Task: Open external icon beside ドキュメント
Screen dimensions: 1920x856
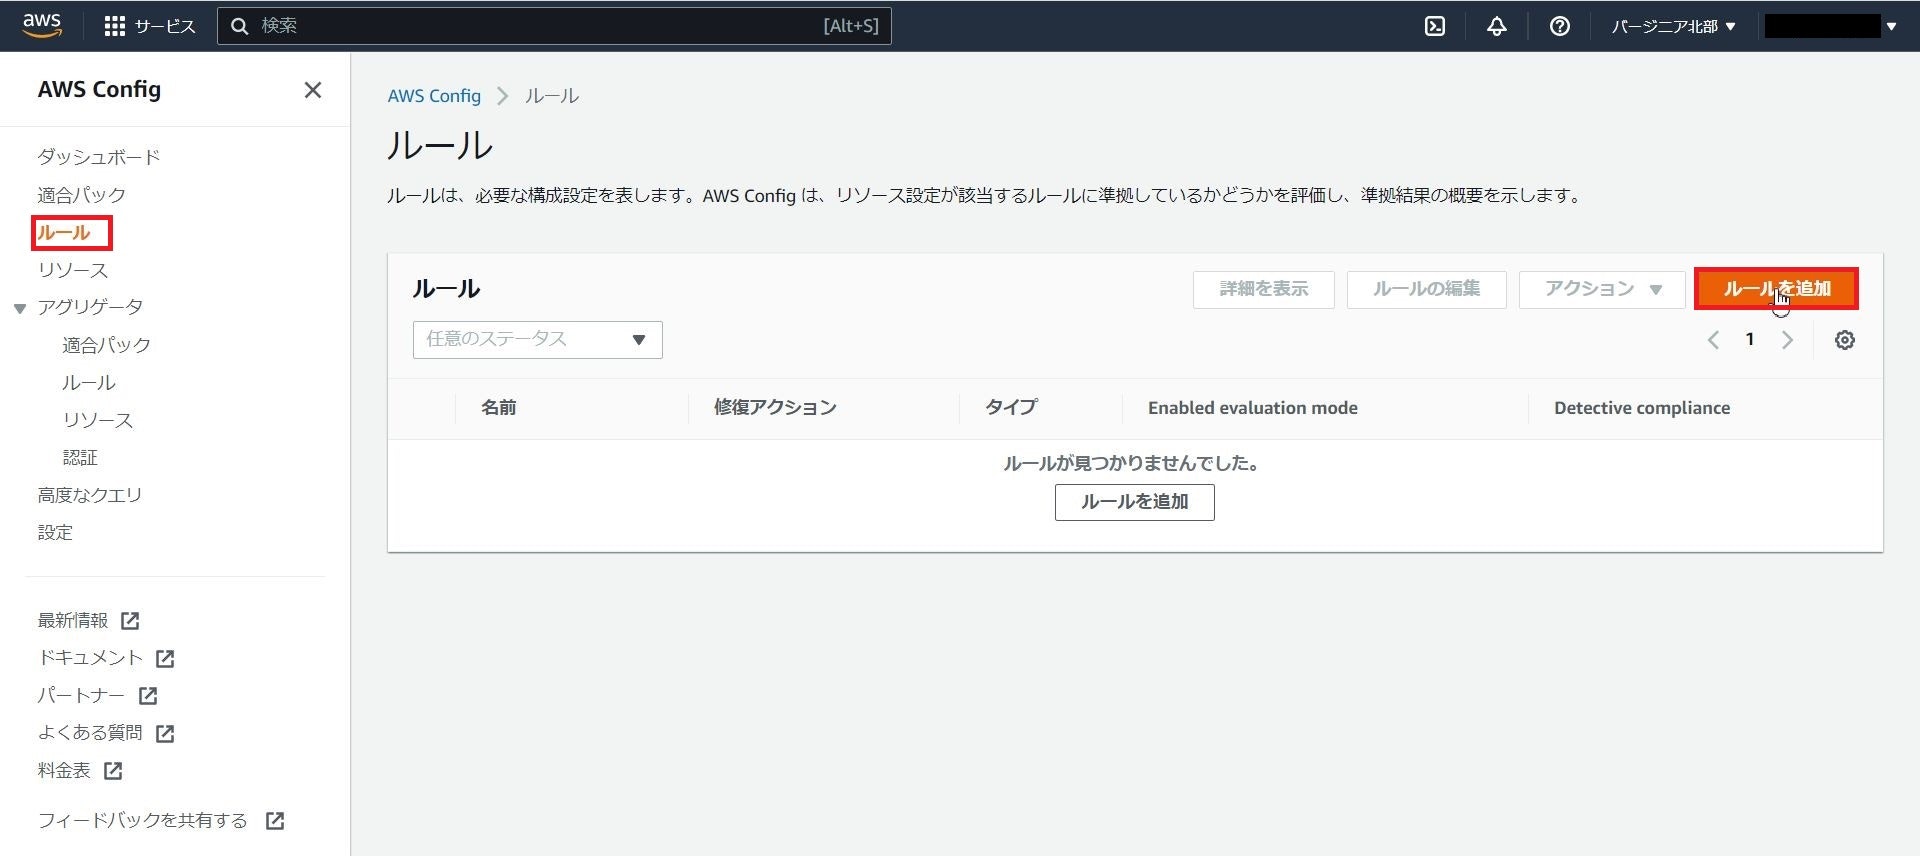Action: pos(165,658)
